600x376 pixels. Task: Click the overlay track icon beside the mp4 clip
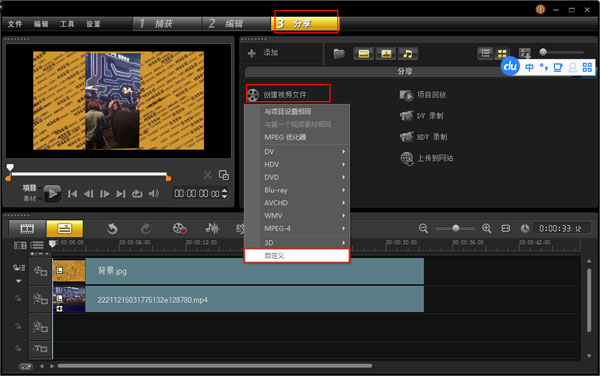40,298
